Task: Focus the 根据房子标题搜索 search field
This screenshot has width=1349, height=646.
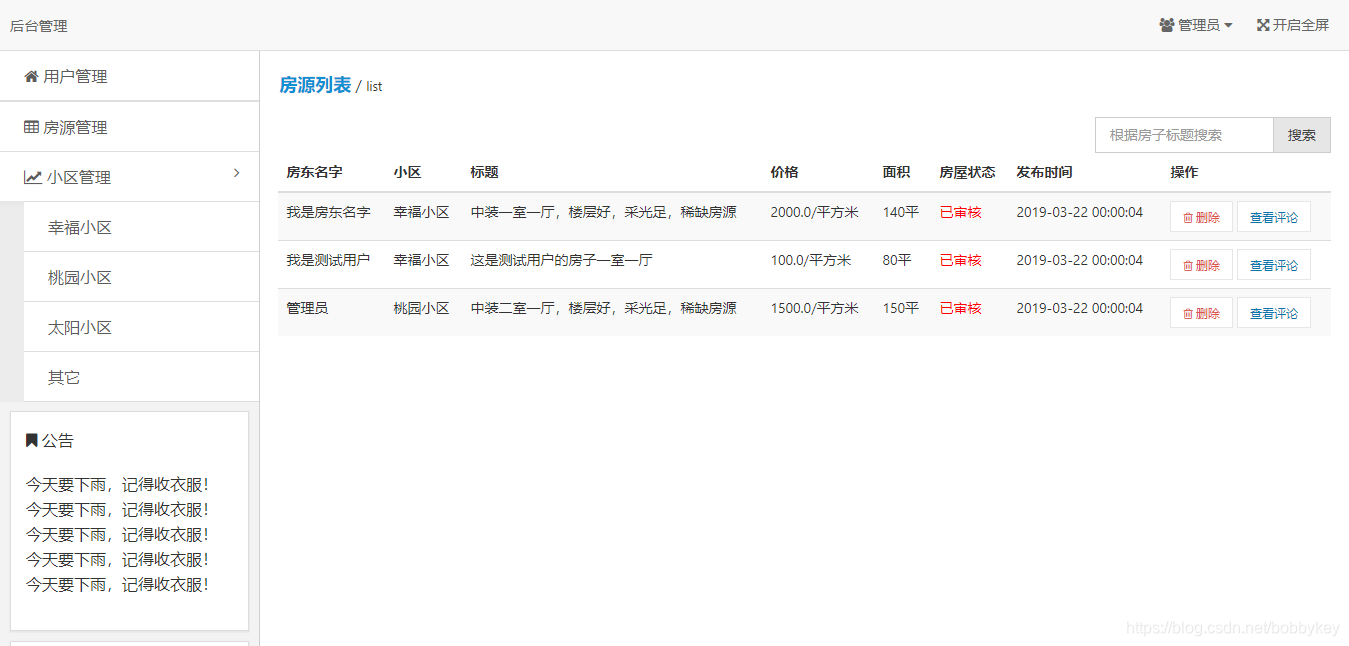Action: [1184, 135]
